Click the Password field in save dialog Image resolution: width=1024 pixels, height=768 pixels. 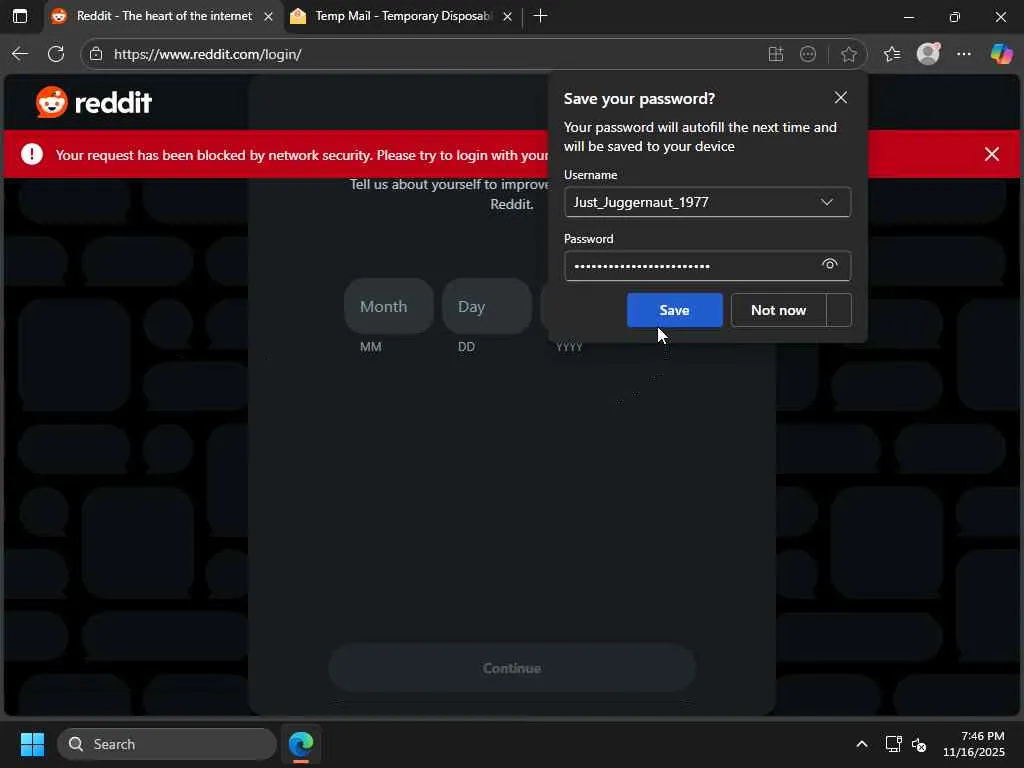coord(707,266)
